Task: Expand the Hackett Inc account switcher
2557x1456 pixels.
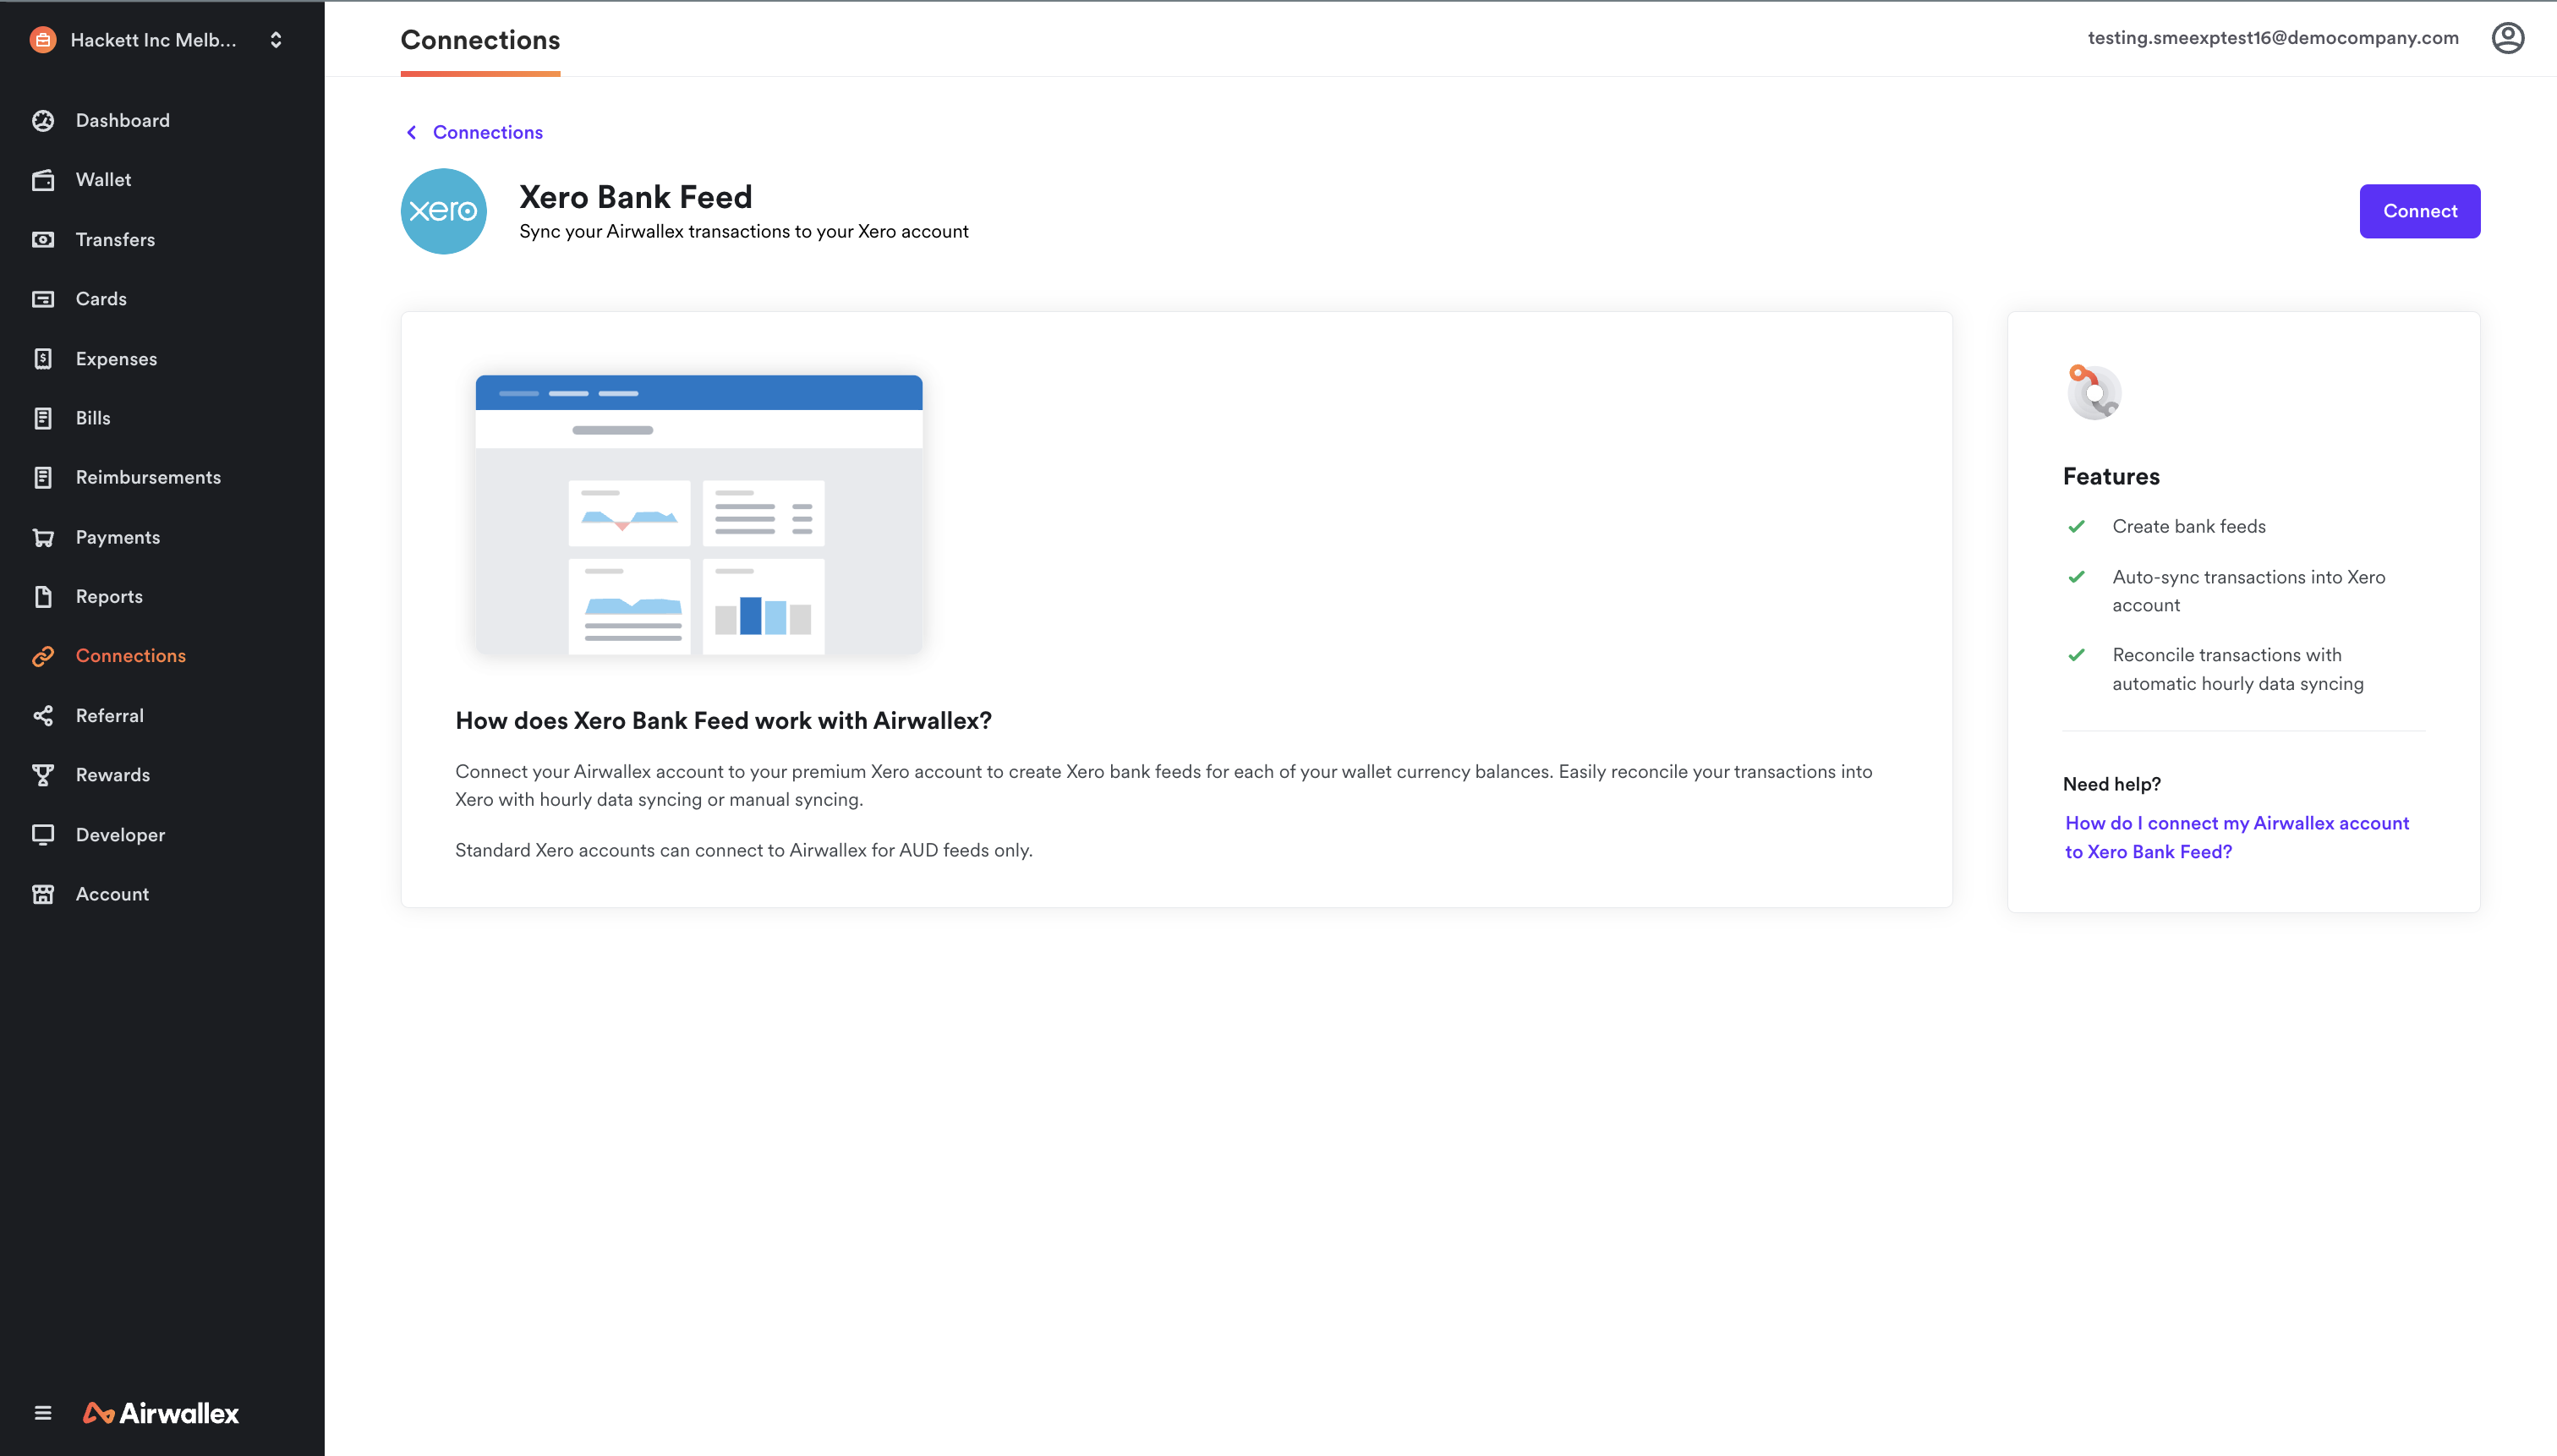Action: pyautogui.click(x=275, y=40)
